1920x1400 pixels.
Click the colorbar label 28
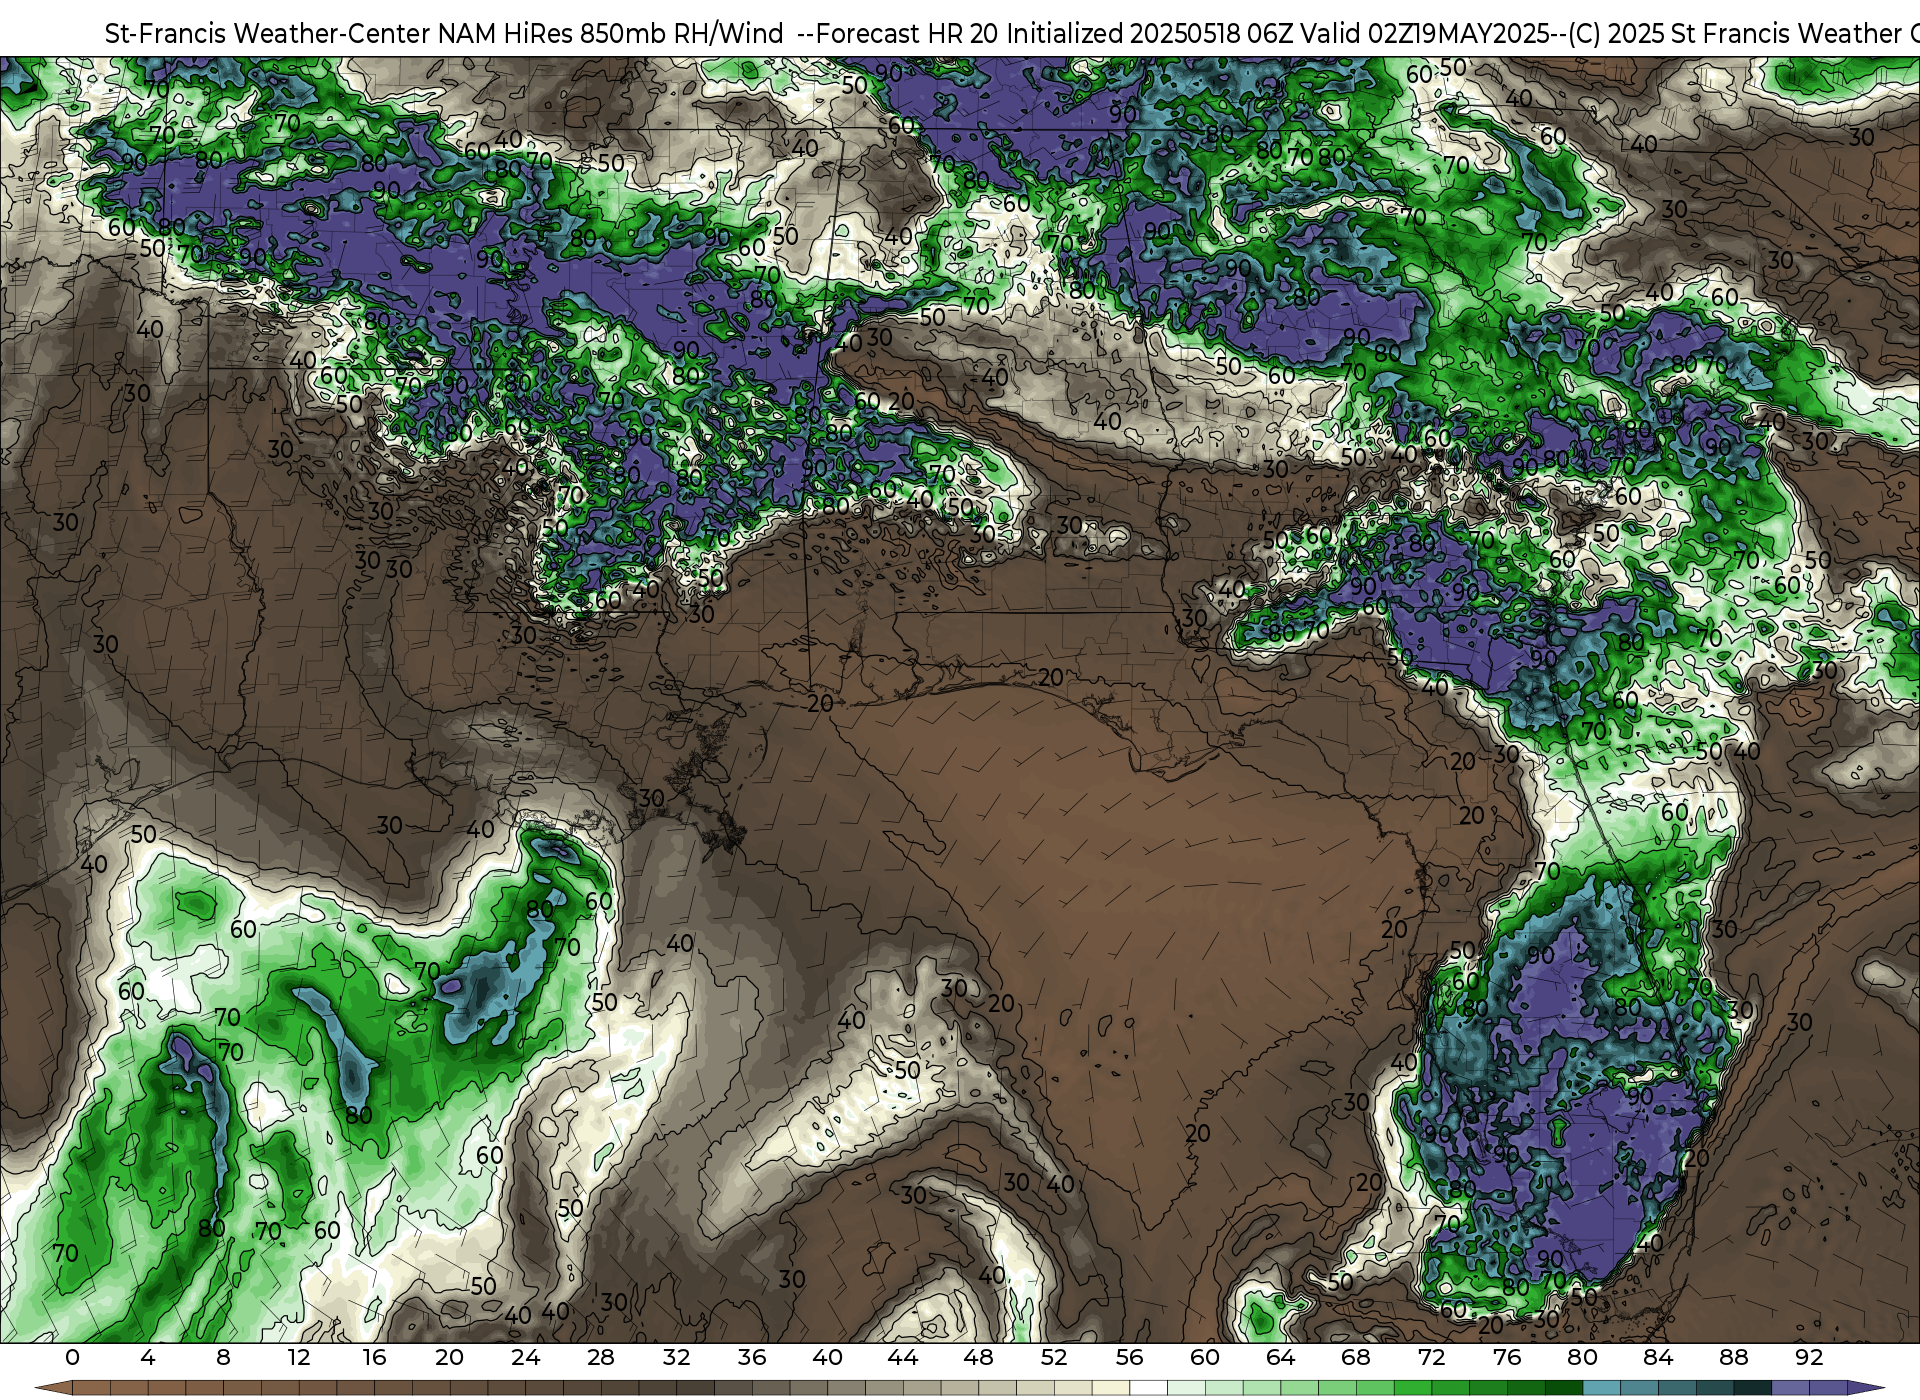601,1358
